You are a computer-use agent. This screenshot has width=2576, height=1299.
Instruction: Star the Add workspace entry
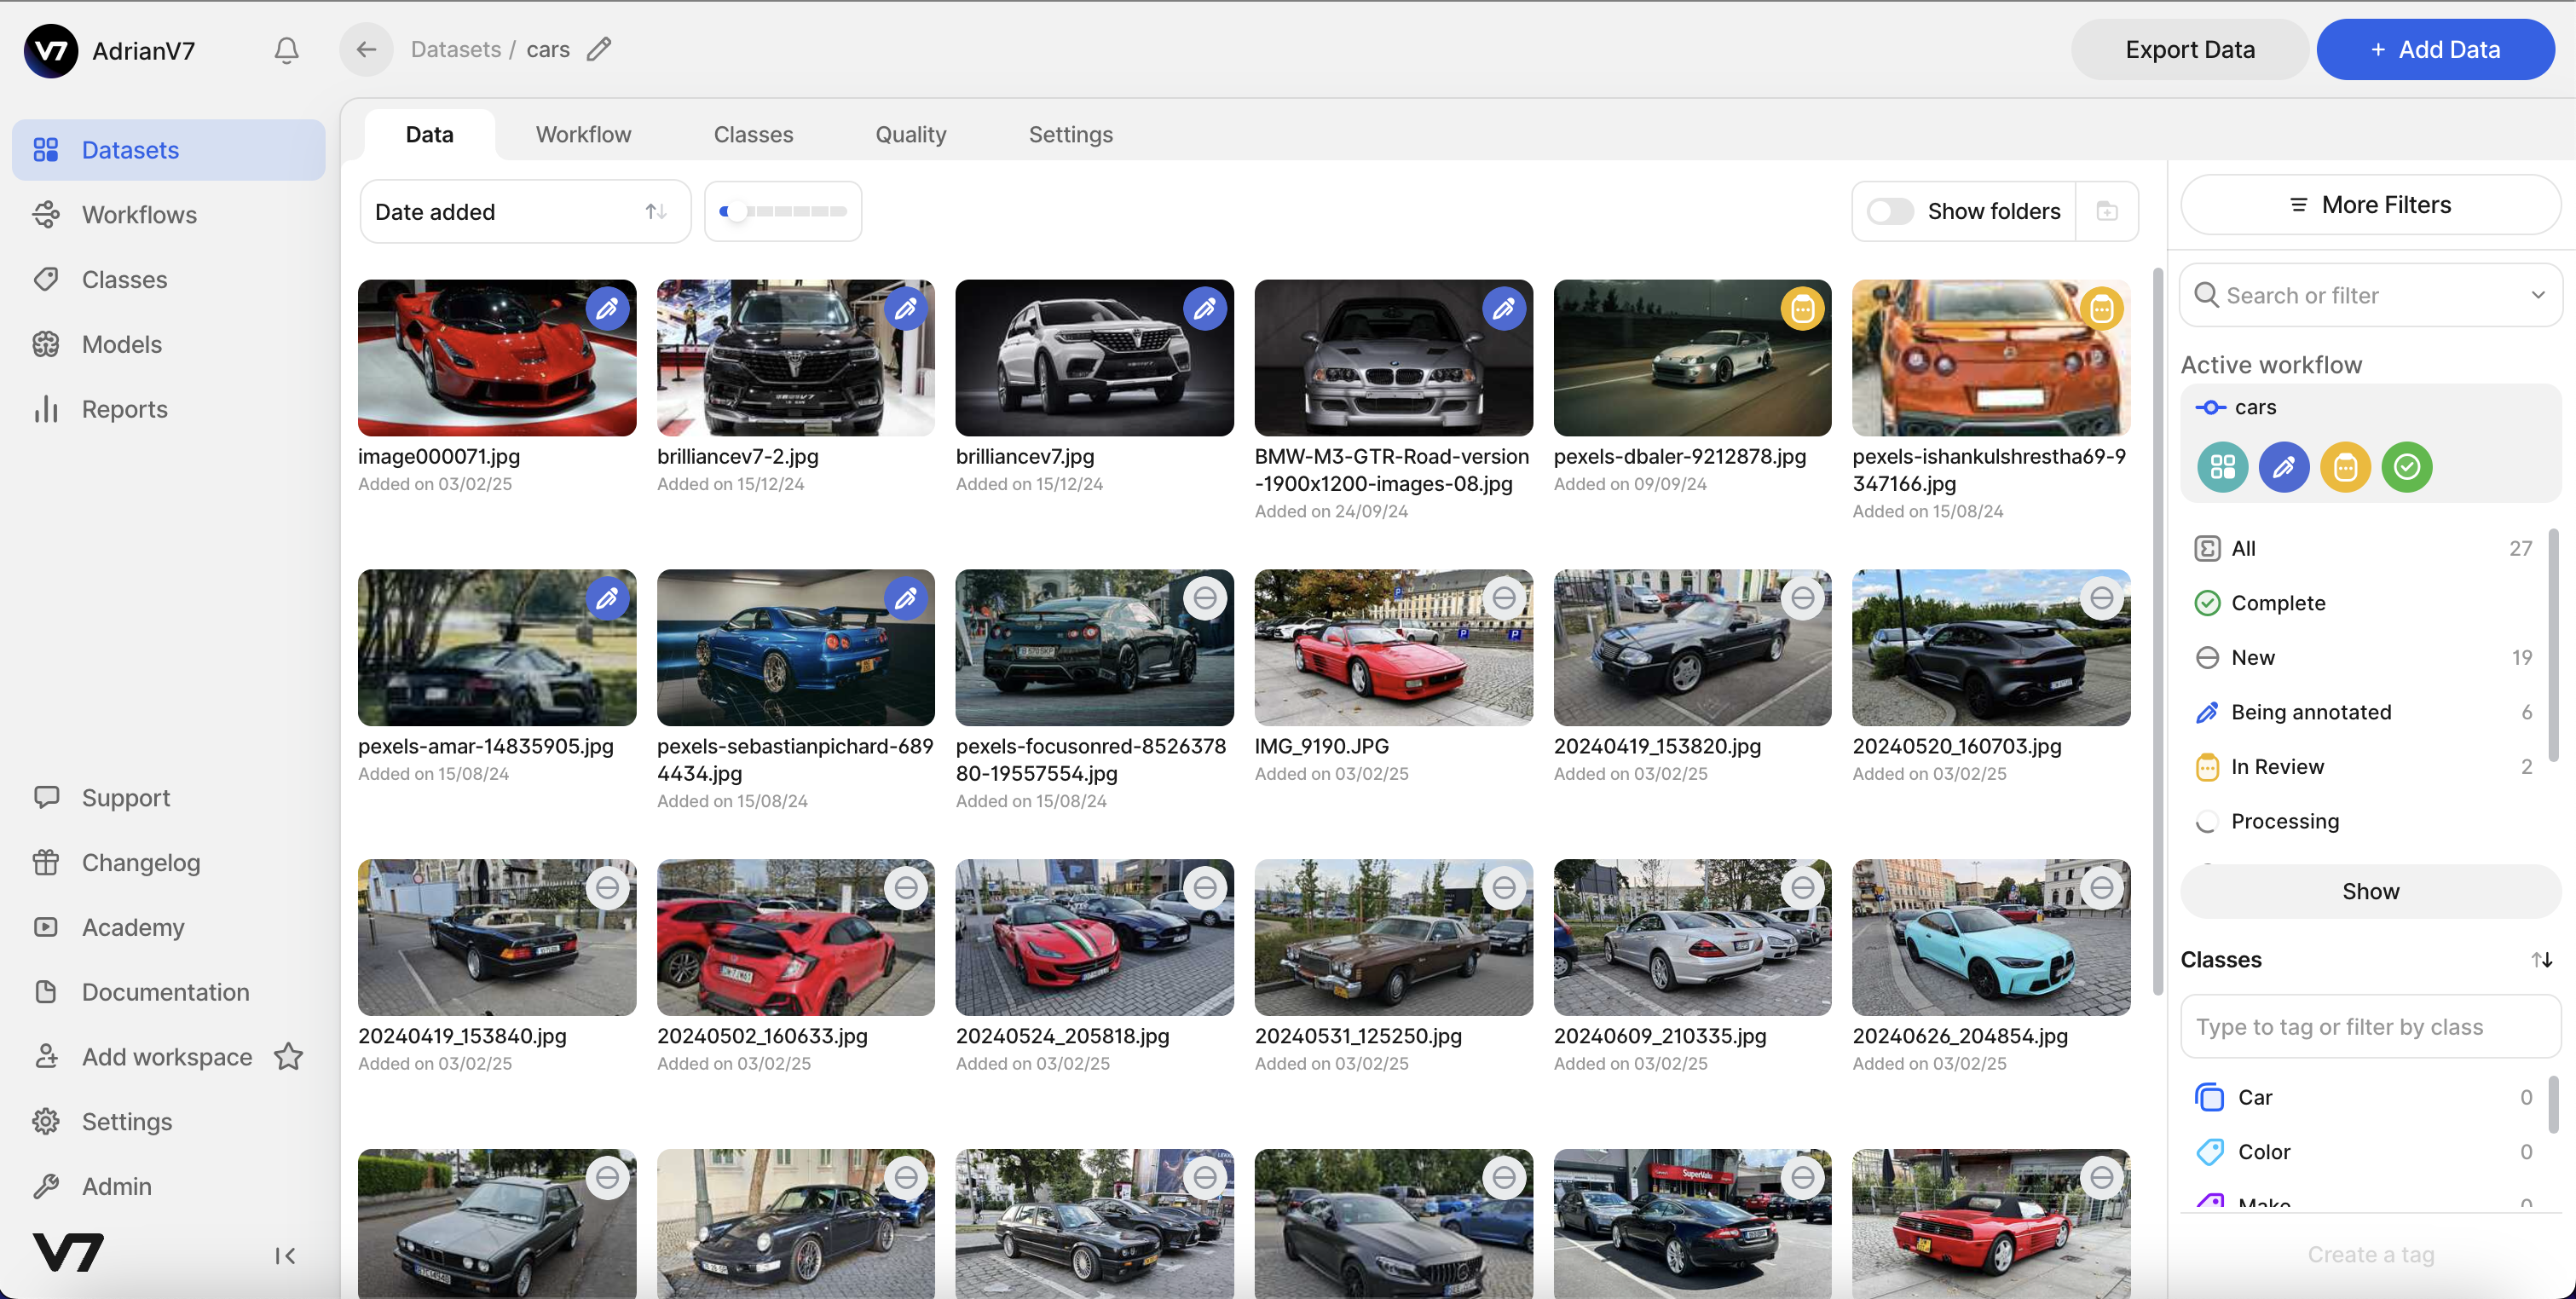[x=288, y=1056]
